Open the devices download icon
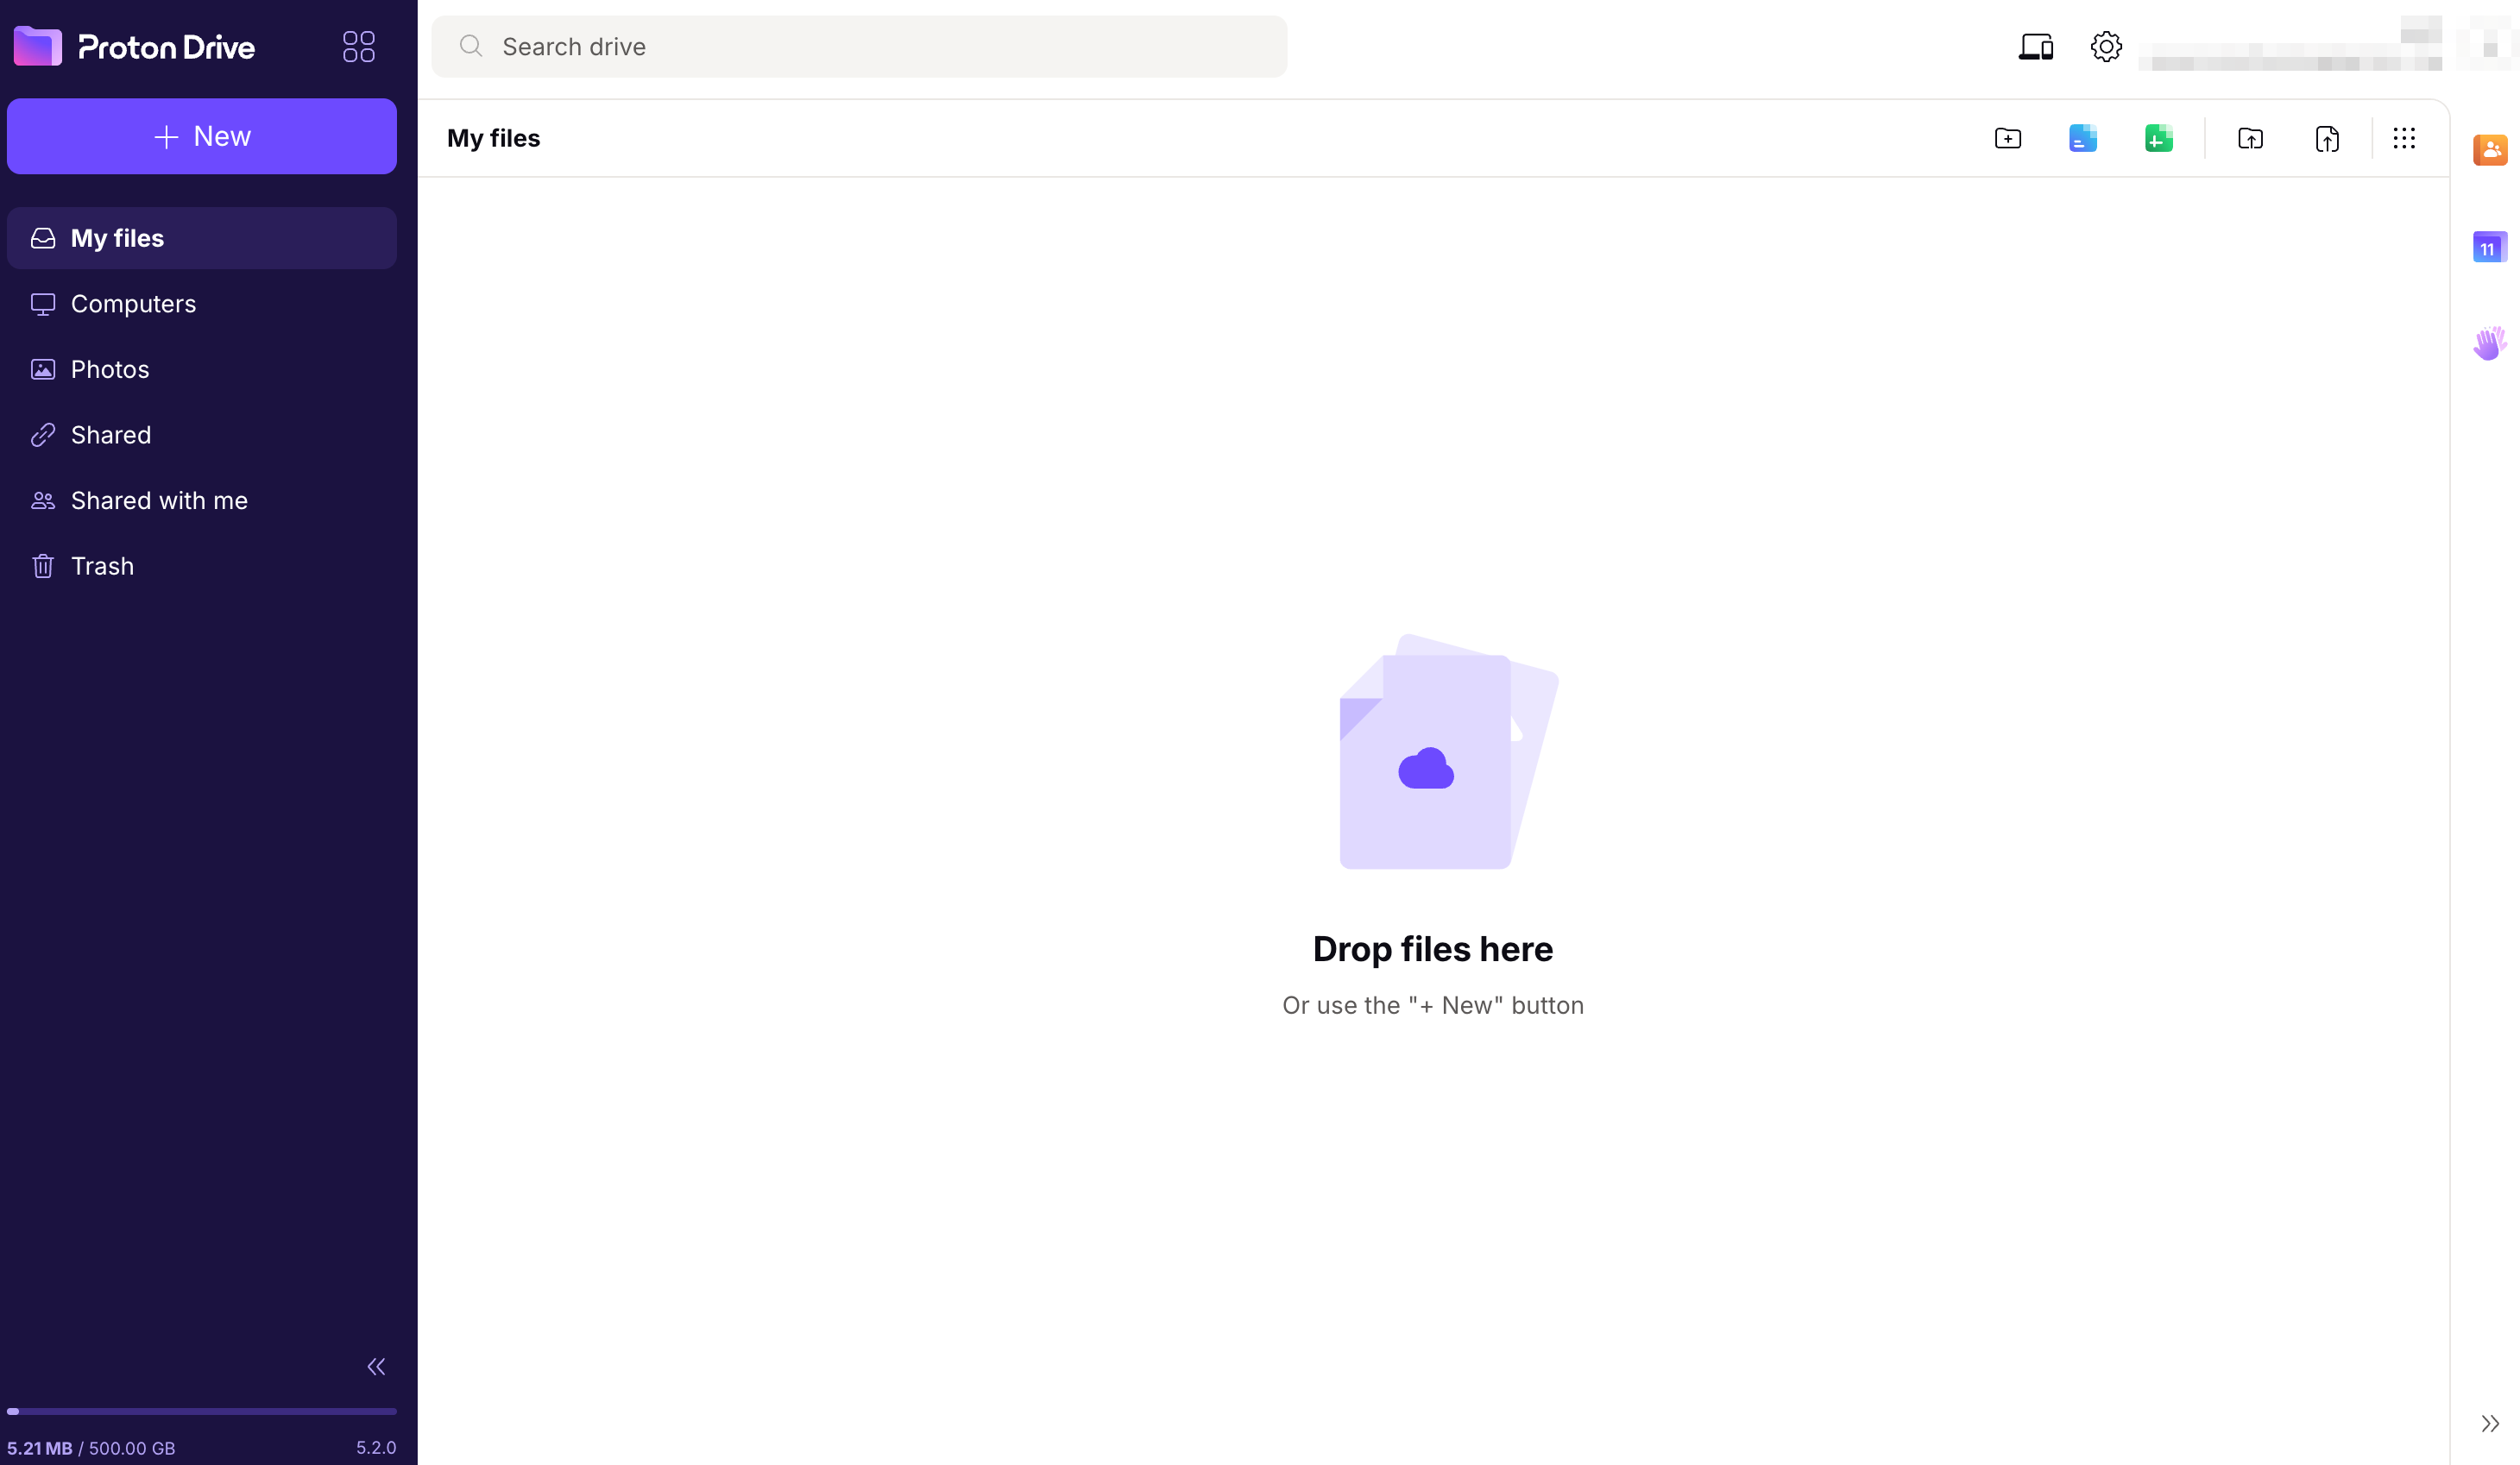The height and width of the screenshot is (1465, 2520). pyautogui.click(x=2035, y=46)
